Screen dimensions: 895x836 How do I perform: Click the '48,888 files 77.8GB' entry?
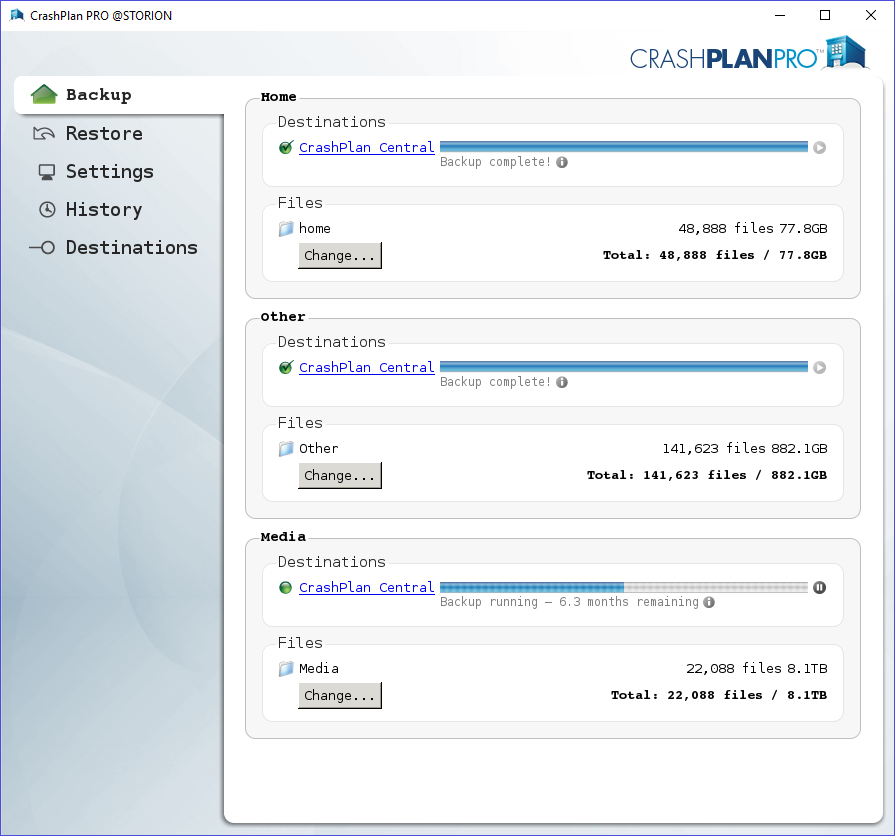[752, 229]
